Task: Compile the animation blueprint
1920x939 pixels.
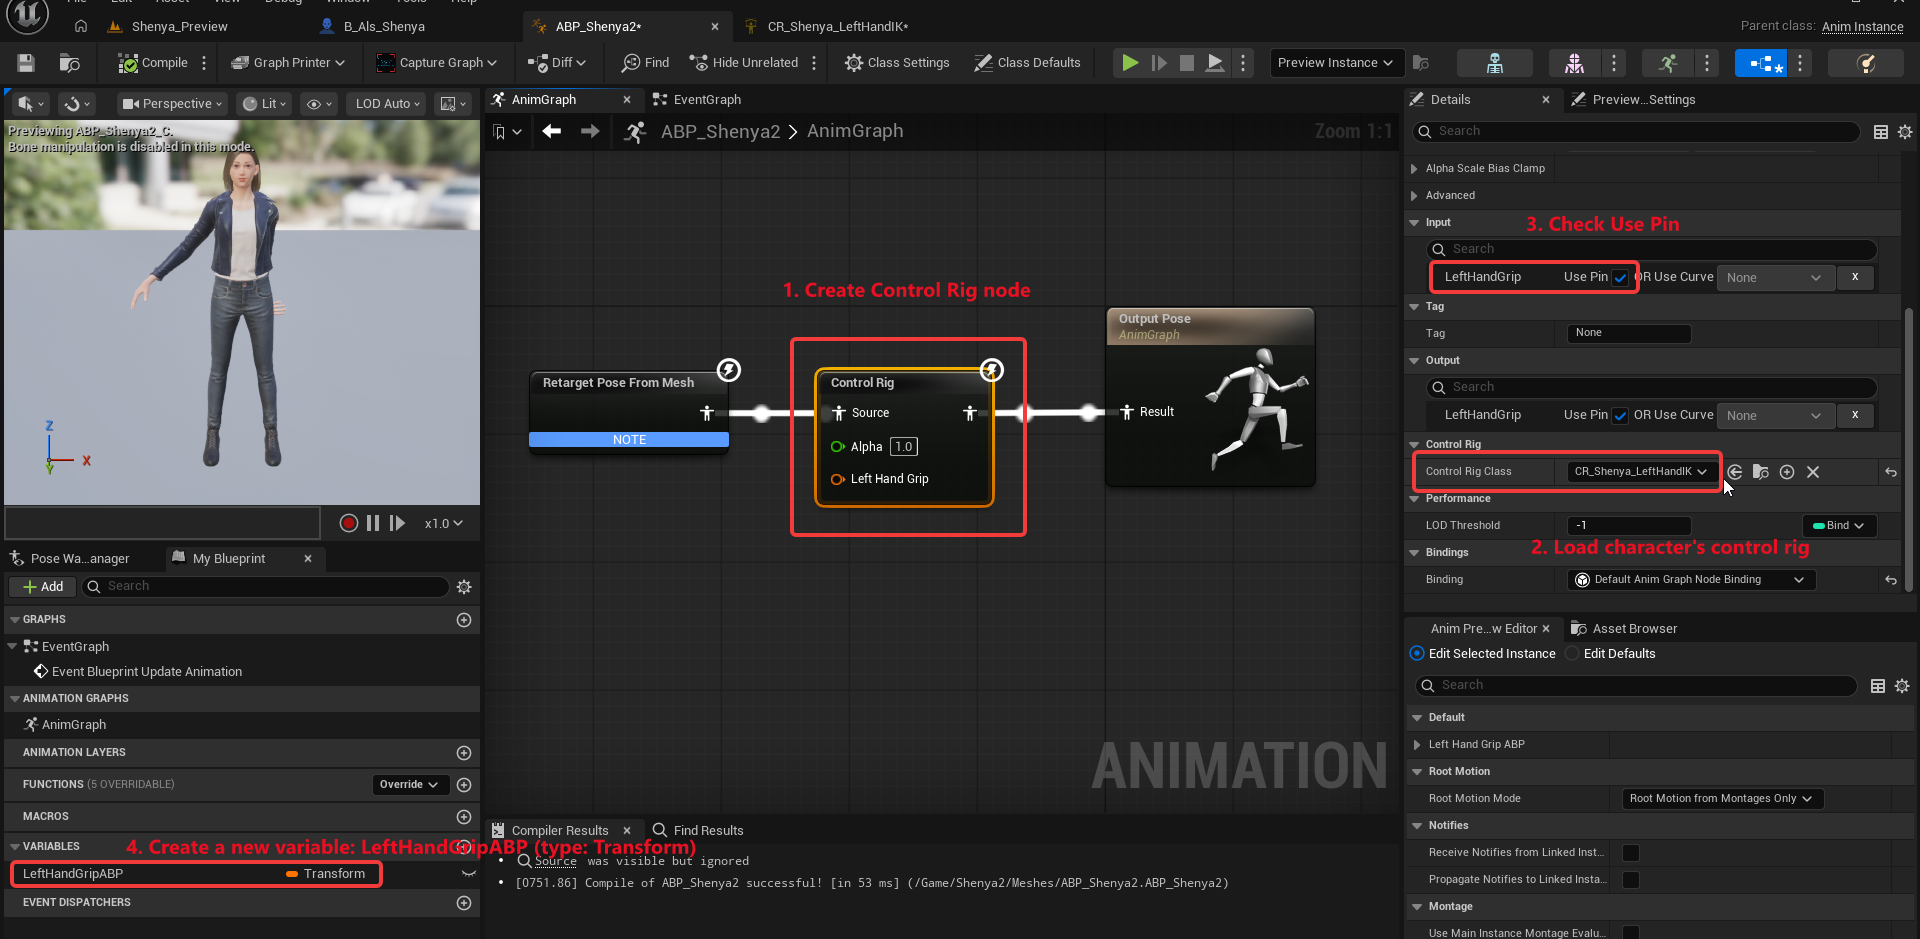Action: tap(153, 63)
